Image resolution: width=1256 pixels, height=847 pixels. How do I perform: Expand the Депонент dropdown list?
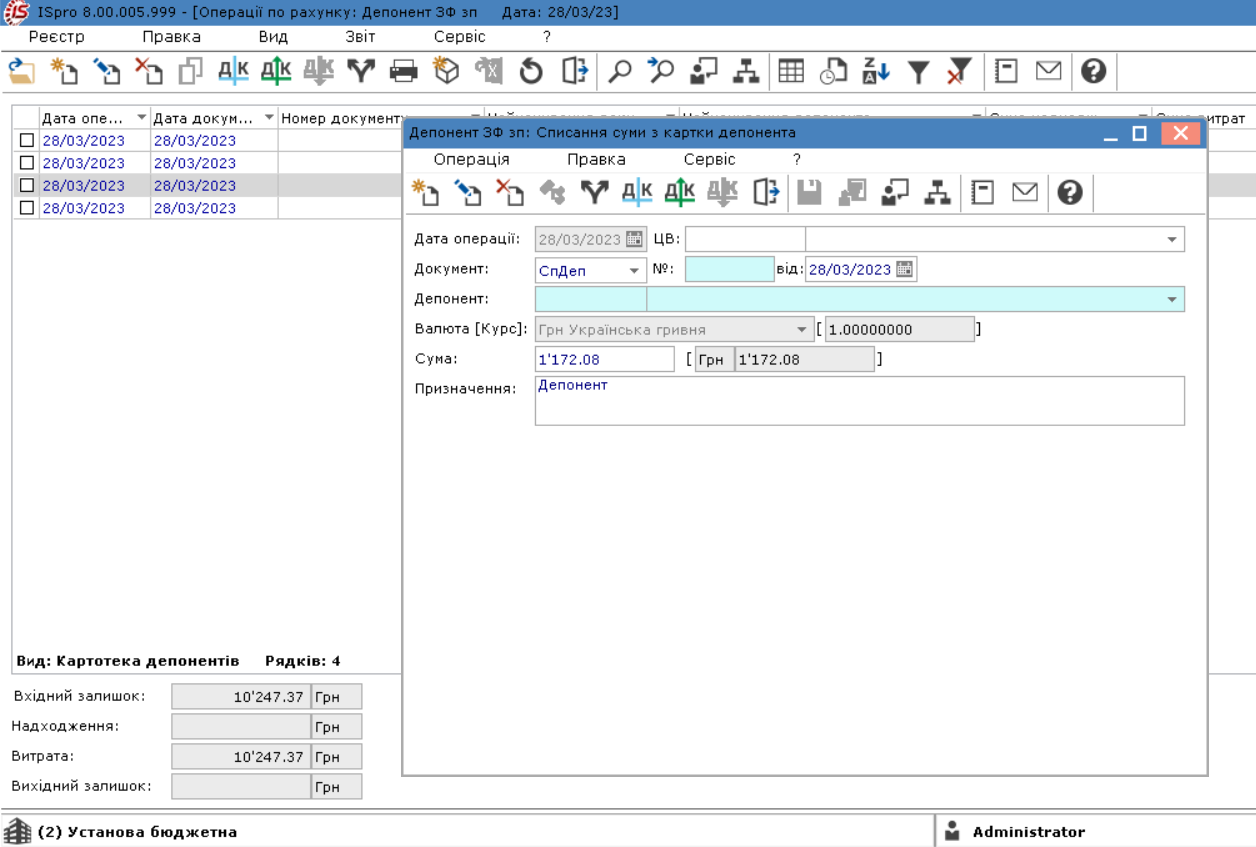(x=1171, y=299)
